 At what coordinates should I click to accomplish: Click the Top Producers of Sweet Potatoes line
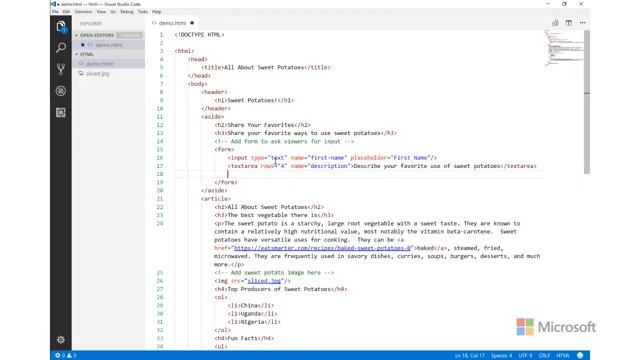[281, 289]
